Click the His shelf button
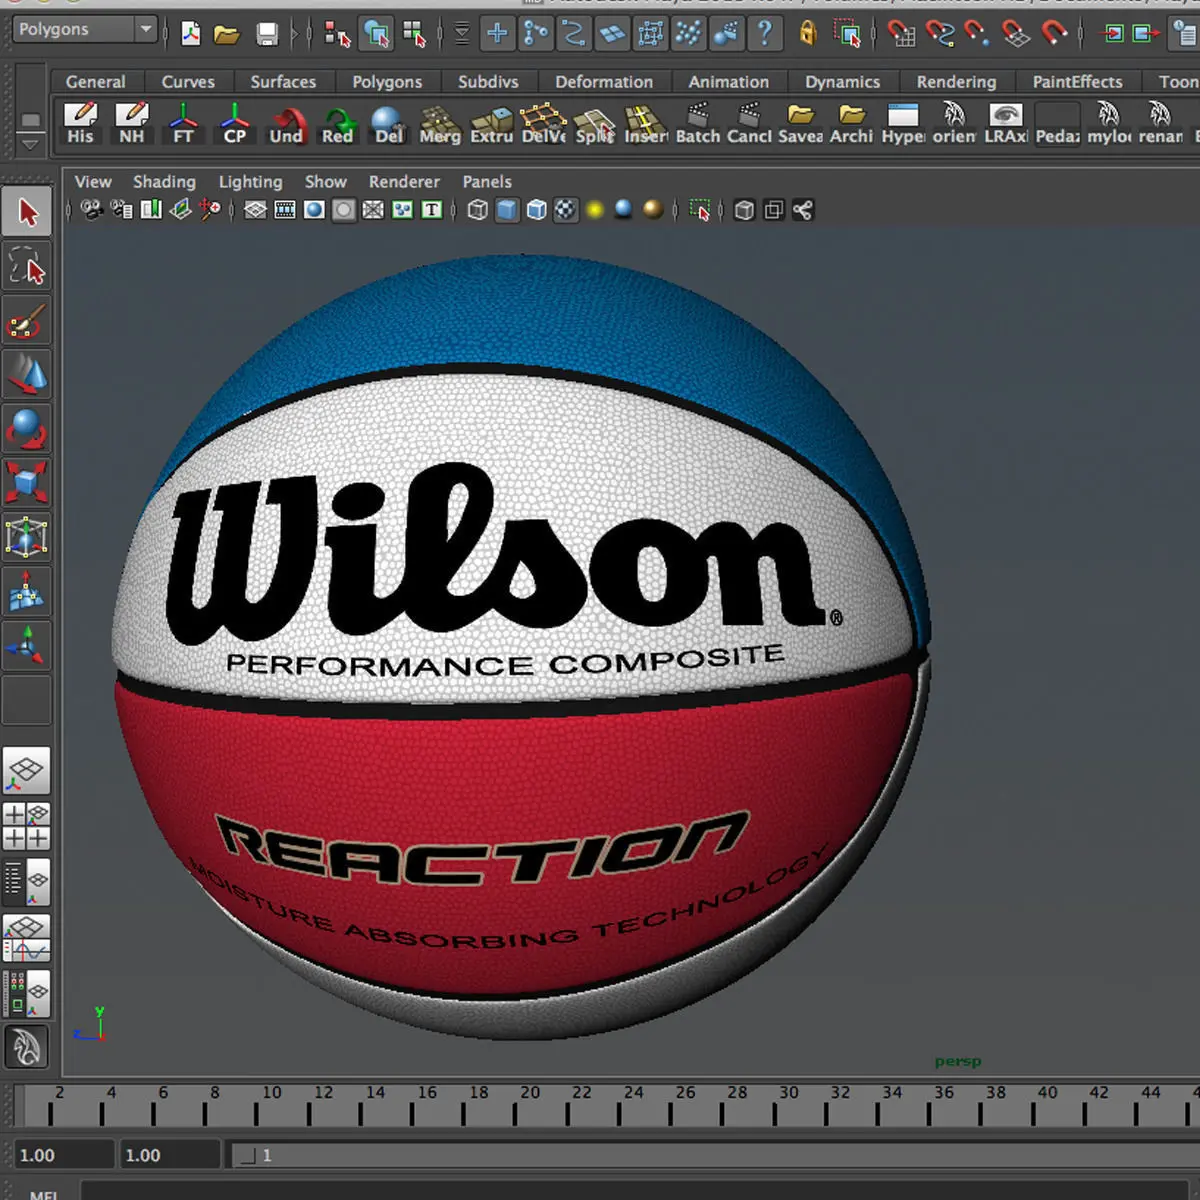 (x=80, y=123)
